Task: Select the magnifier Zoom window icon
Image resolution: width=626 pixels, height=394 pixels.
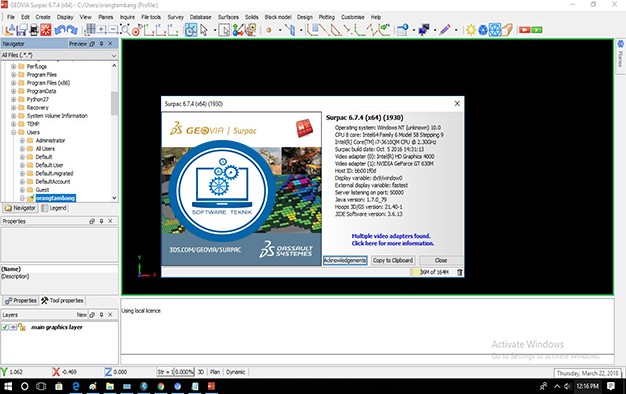Action: tap(125, 30)
